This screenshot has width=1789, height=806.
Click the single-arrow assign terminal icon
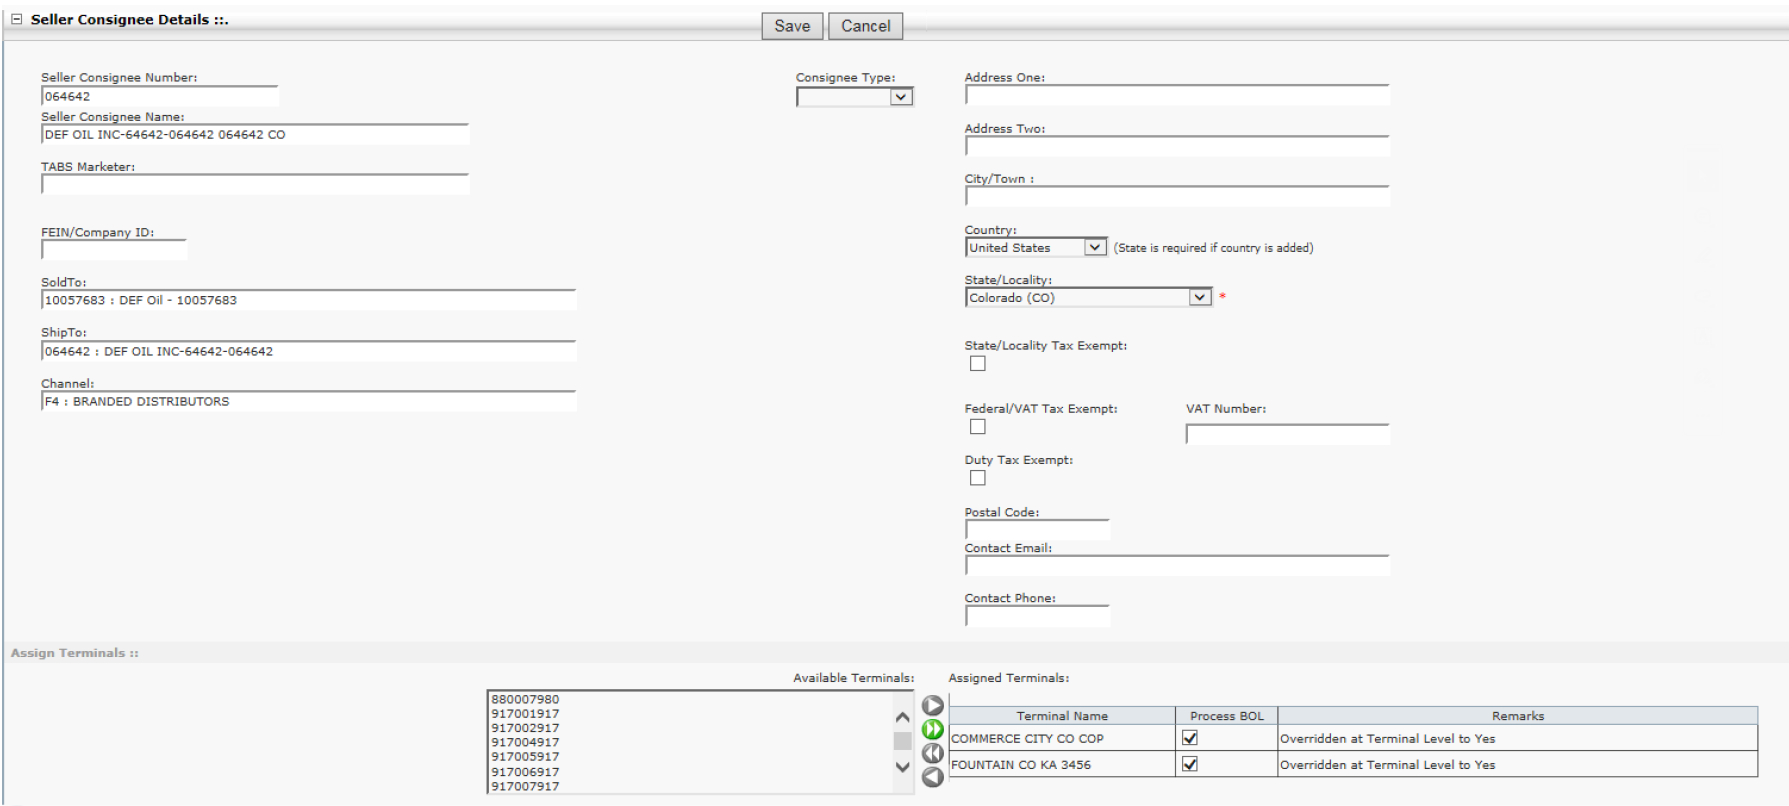coord(932,706)
